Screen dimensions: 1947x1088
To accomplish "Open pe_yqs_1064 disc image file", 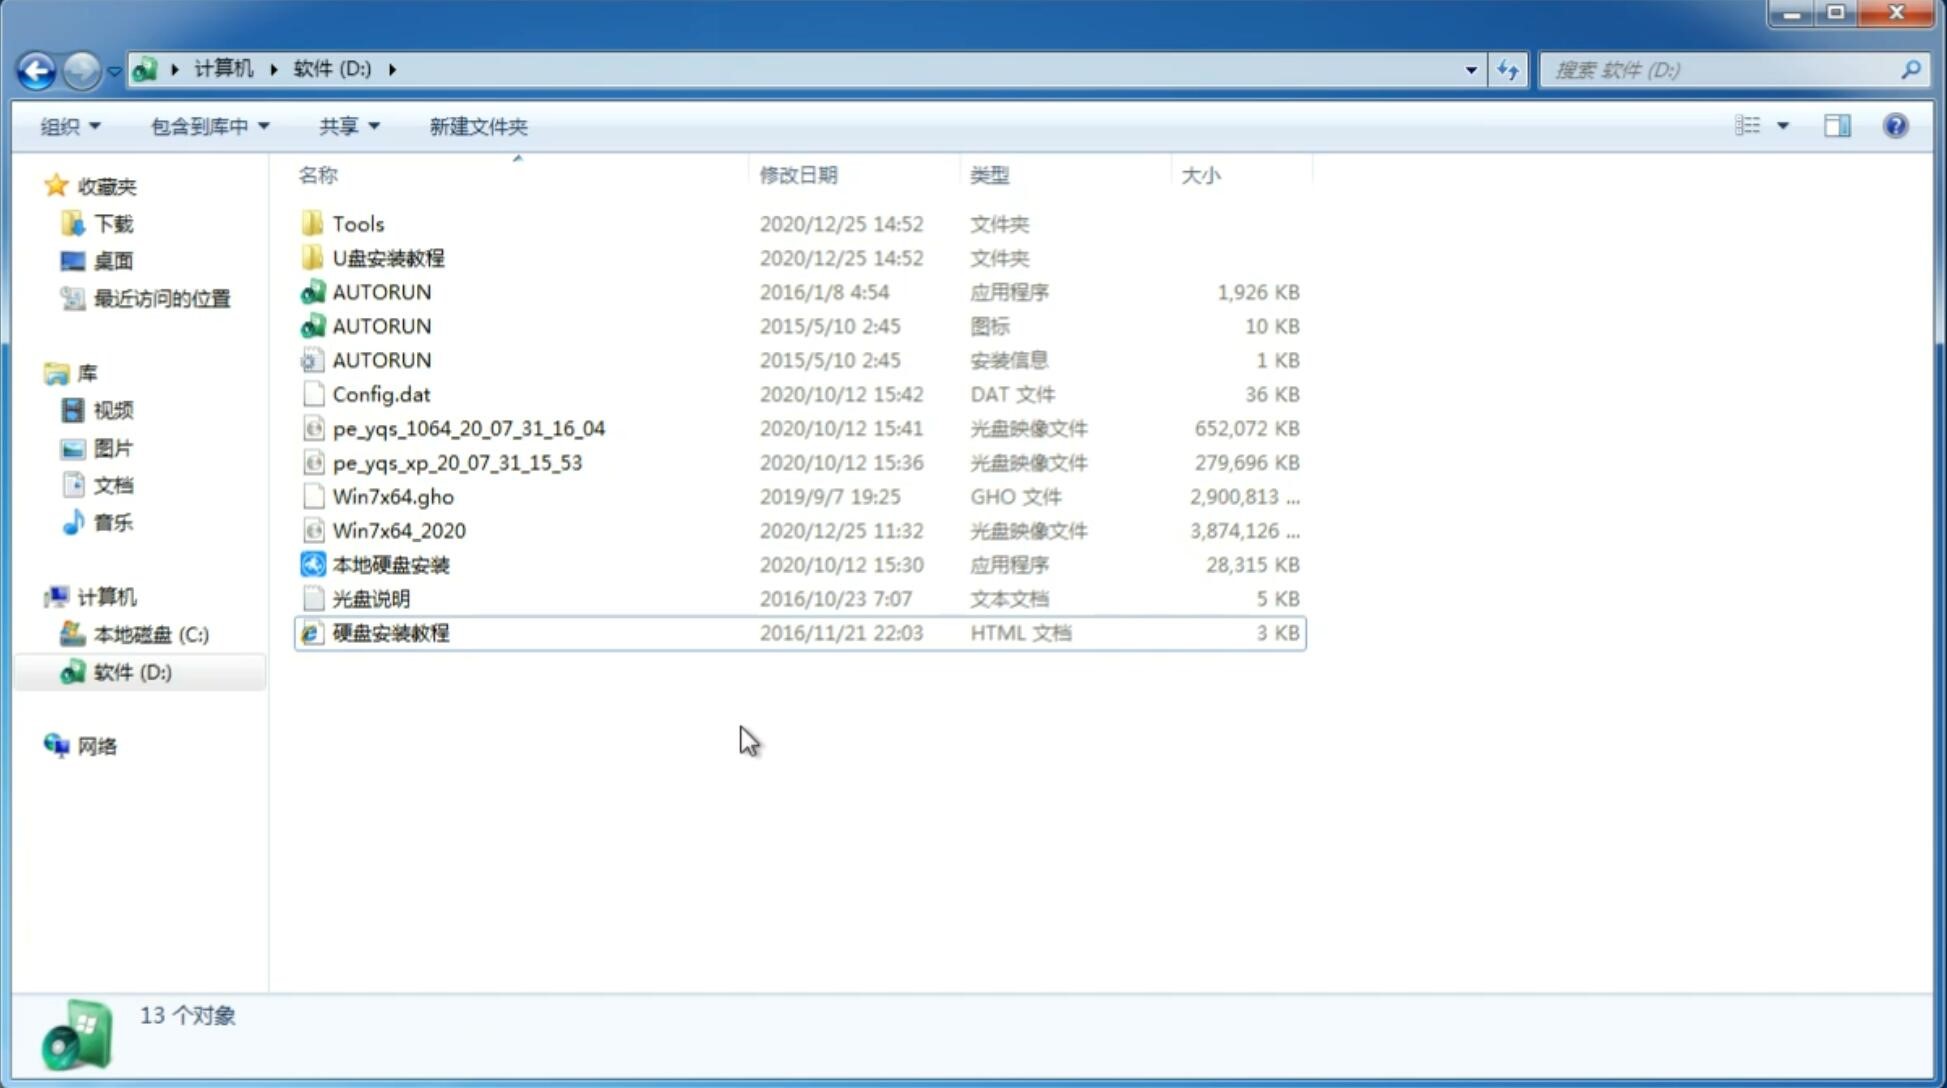I will pyautogui.click(x=468, y=428).
